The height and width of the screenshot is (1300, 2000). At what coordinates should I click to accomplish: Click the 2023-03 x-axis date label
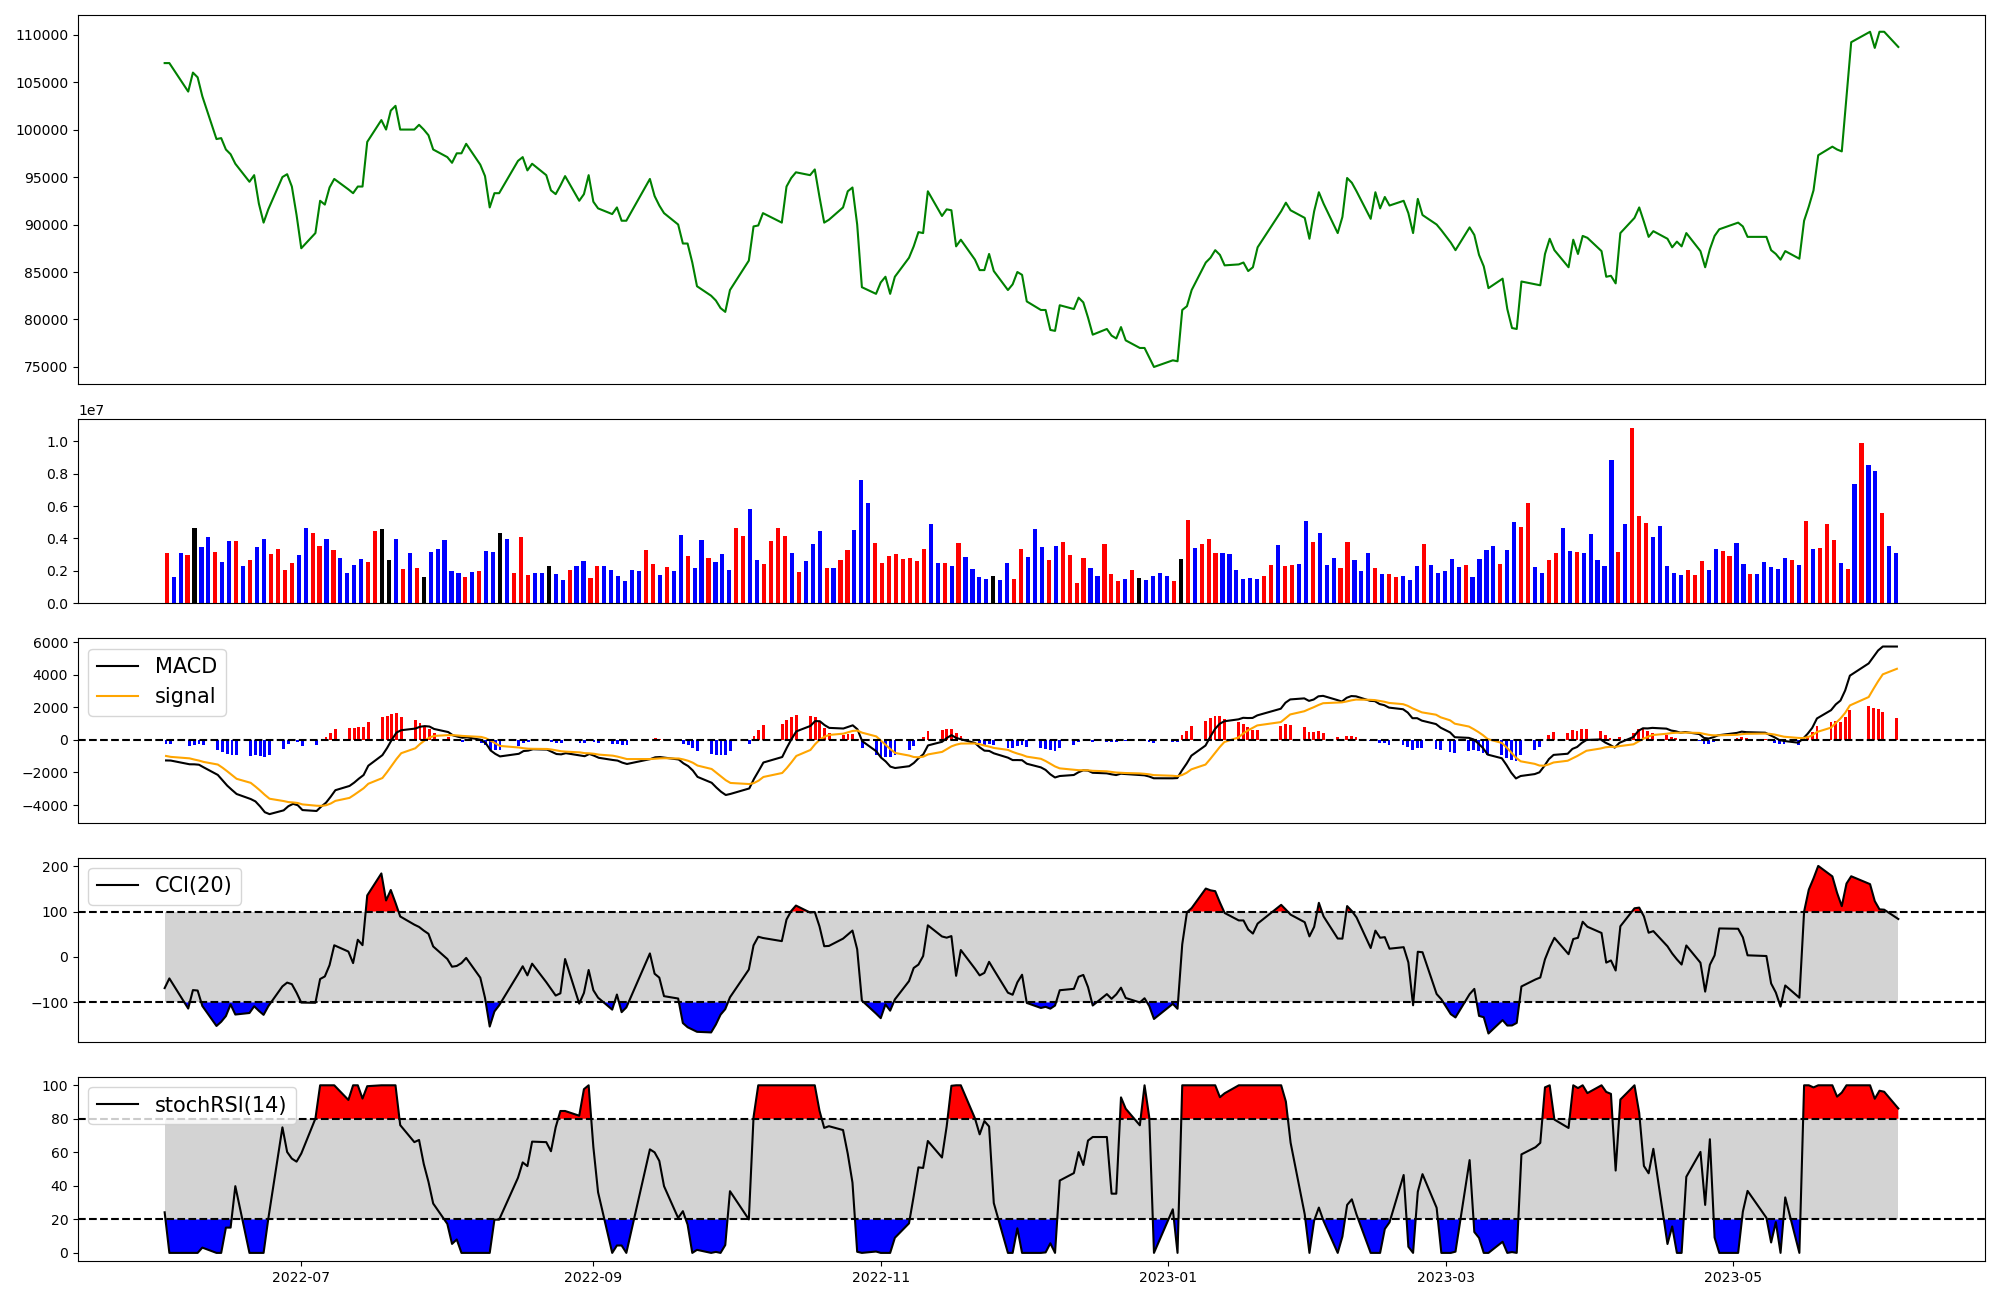tap(1446, 1277)
